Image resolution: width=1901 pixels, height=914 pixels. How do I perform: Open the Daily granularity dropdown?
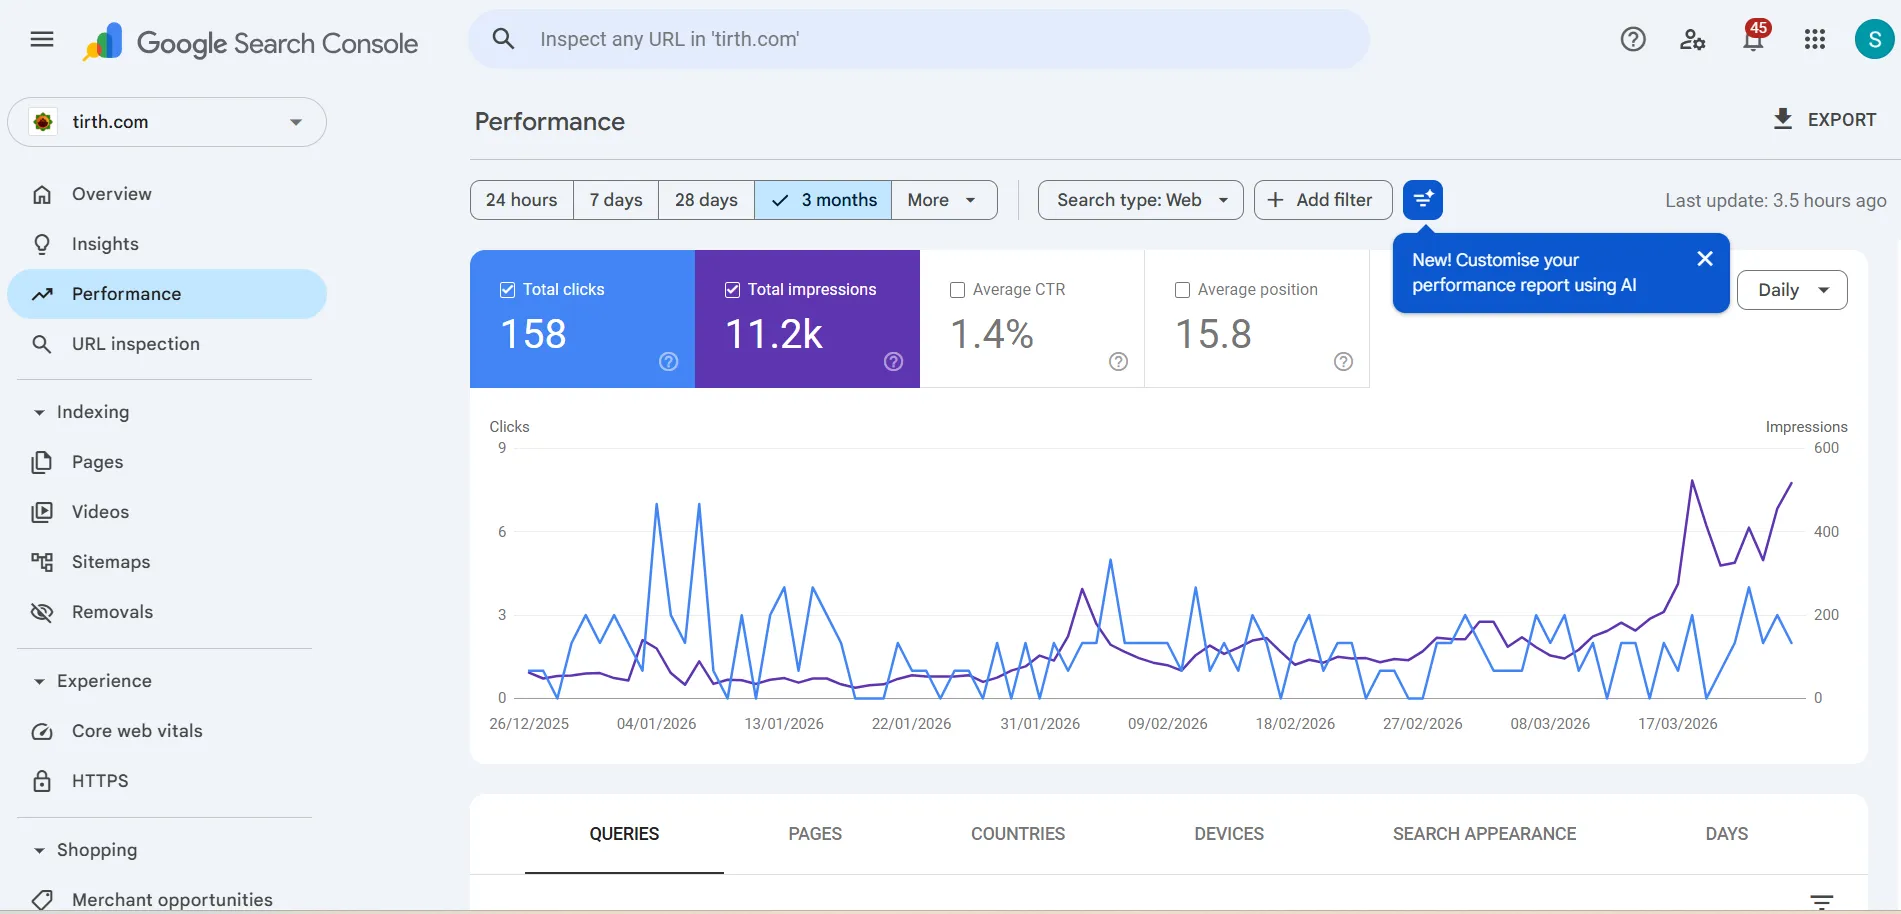tap(1791, 290)
